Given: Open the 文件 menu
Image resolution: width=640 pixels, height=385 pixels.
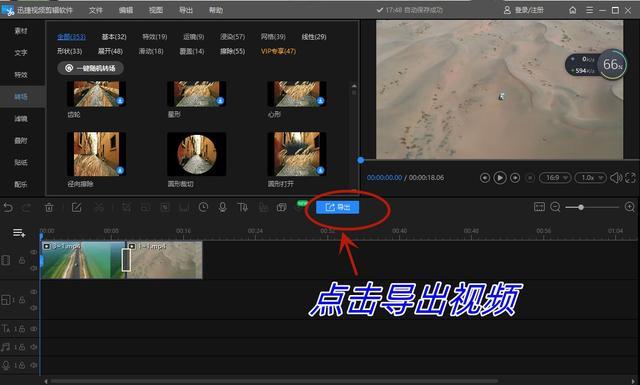Looking at the screenshot, I should [96, 10].
